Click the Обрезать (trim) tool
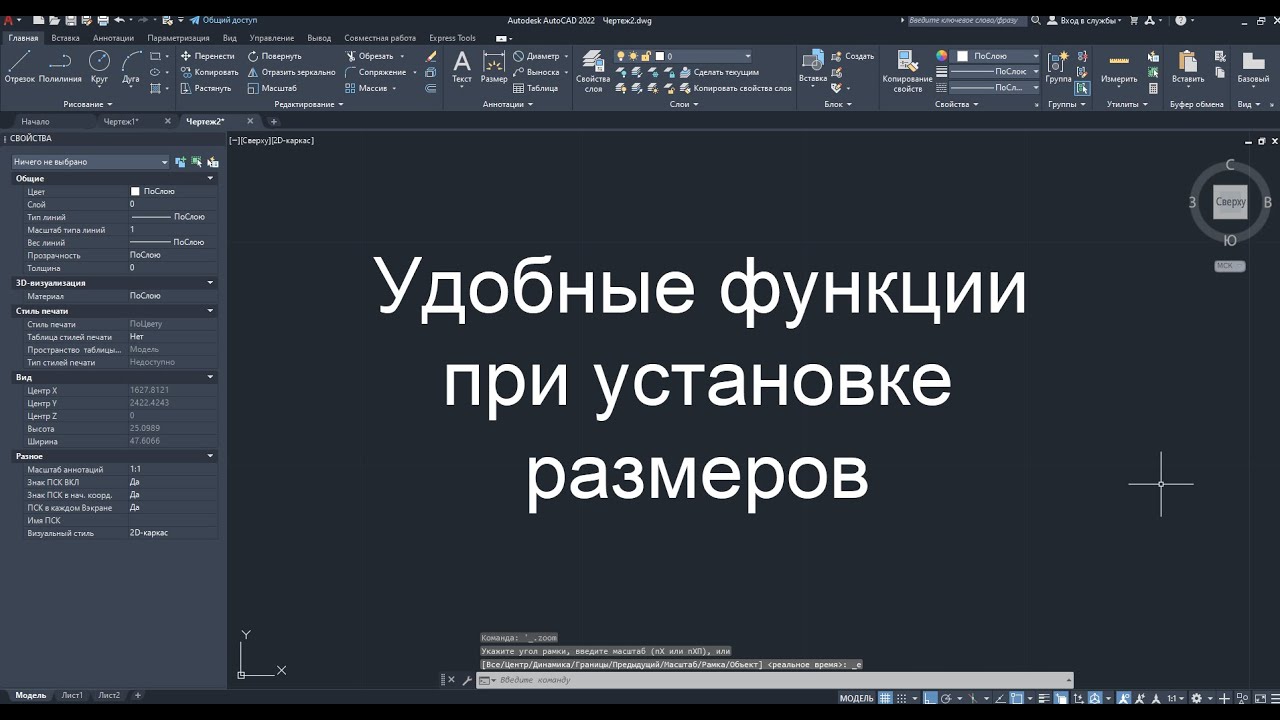The width and height of the screenshot is (1280, 720). [x=369, y=56]
